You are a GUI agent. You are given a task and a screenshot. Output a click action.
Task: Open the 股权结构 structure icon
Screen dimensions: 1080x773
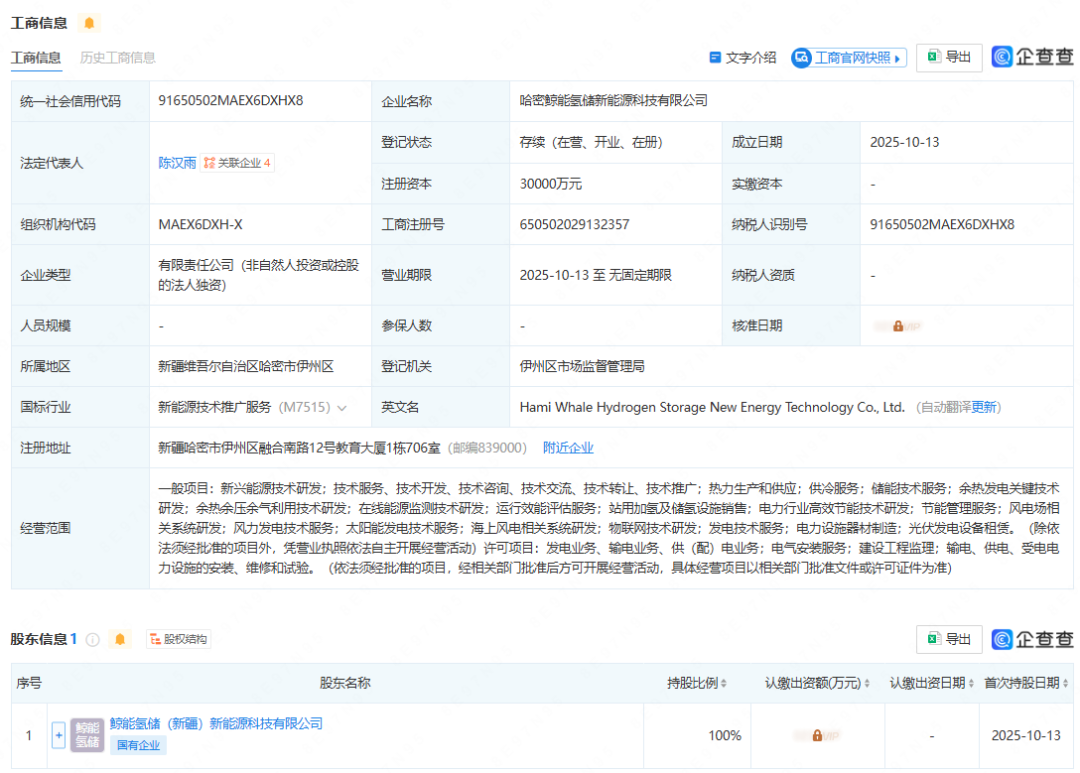click(156, 639)
